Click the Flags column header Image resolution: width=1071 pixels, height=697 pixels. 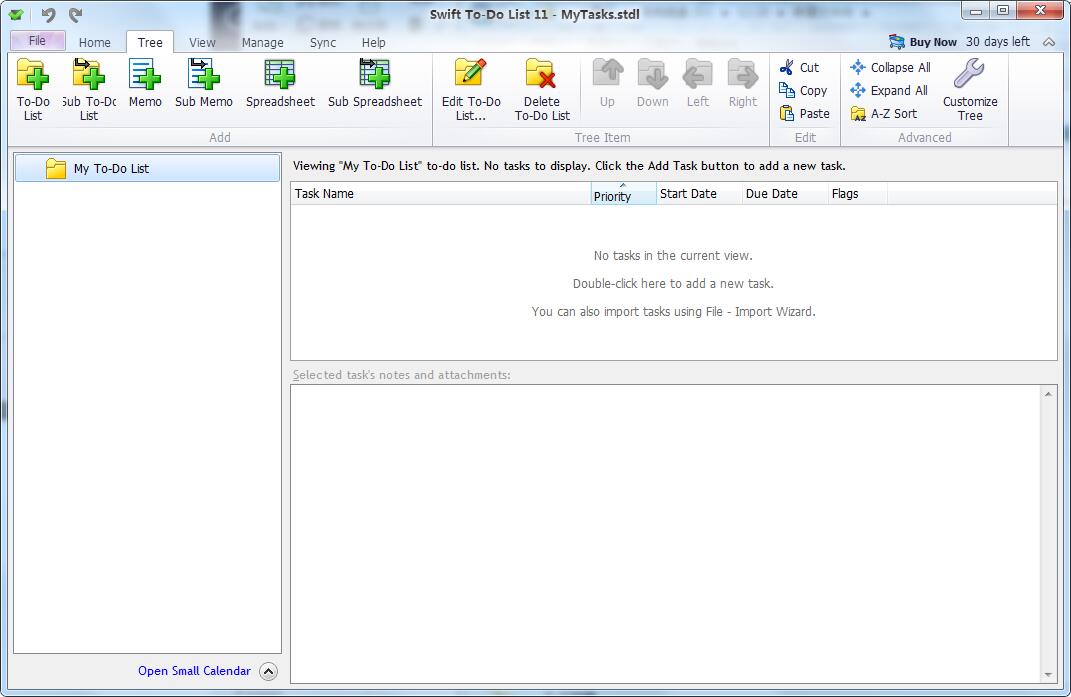pos(857,193)
